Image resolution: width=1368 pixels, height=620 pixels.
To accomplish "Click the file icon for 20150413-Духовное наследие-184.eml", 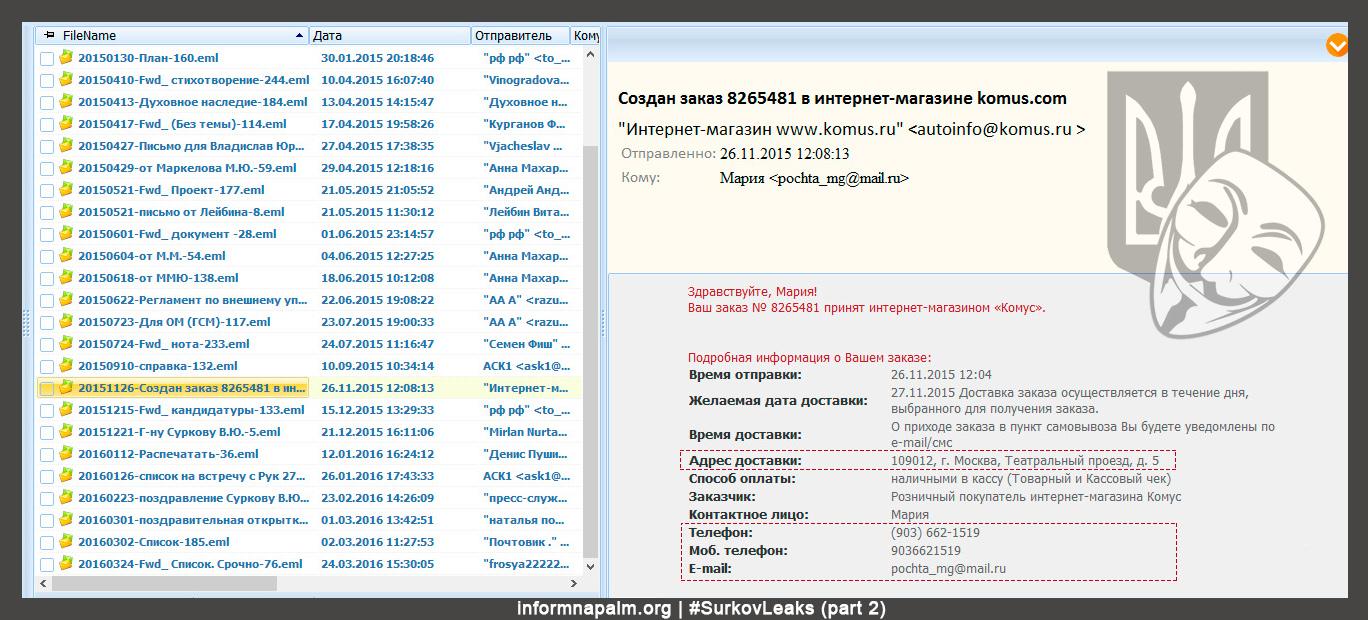I will (x=66, y=101).
